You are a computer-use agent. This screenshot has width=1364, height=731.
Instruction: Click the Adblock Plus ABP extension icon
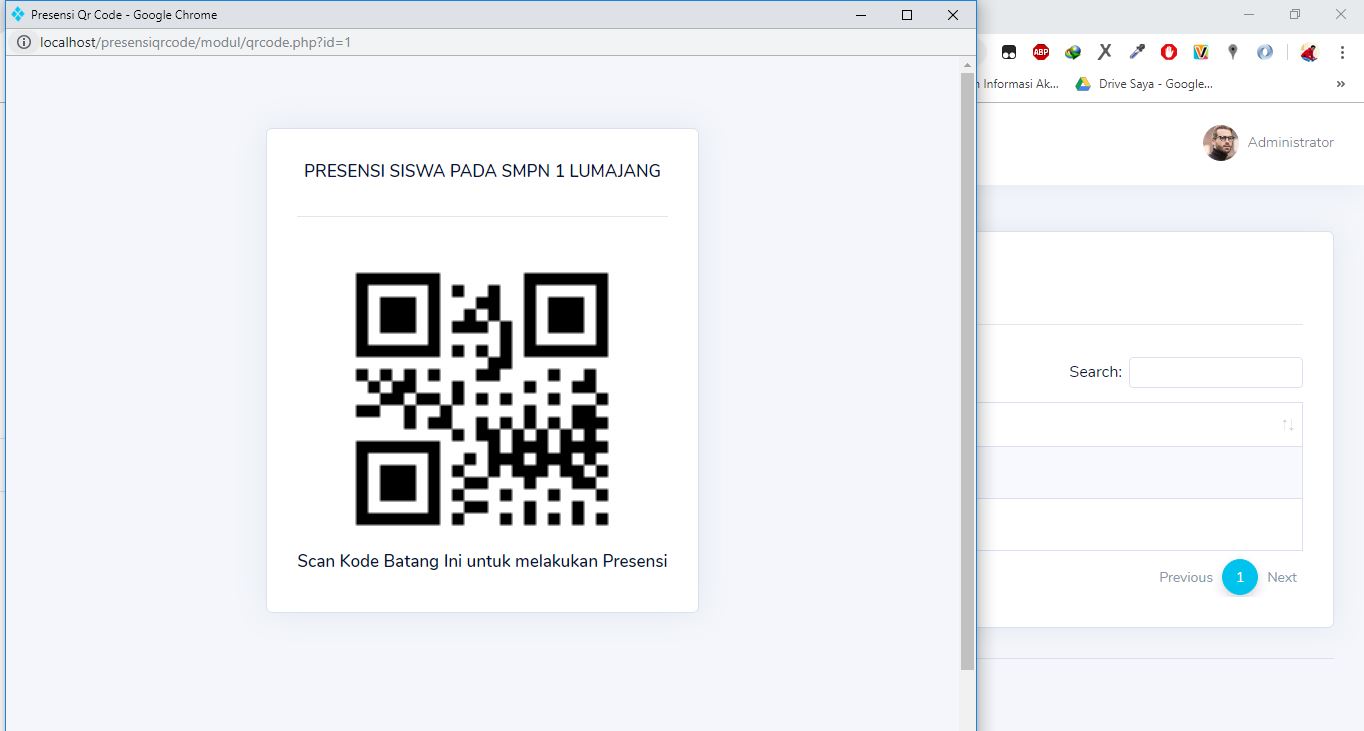(1040, 51)
